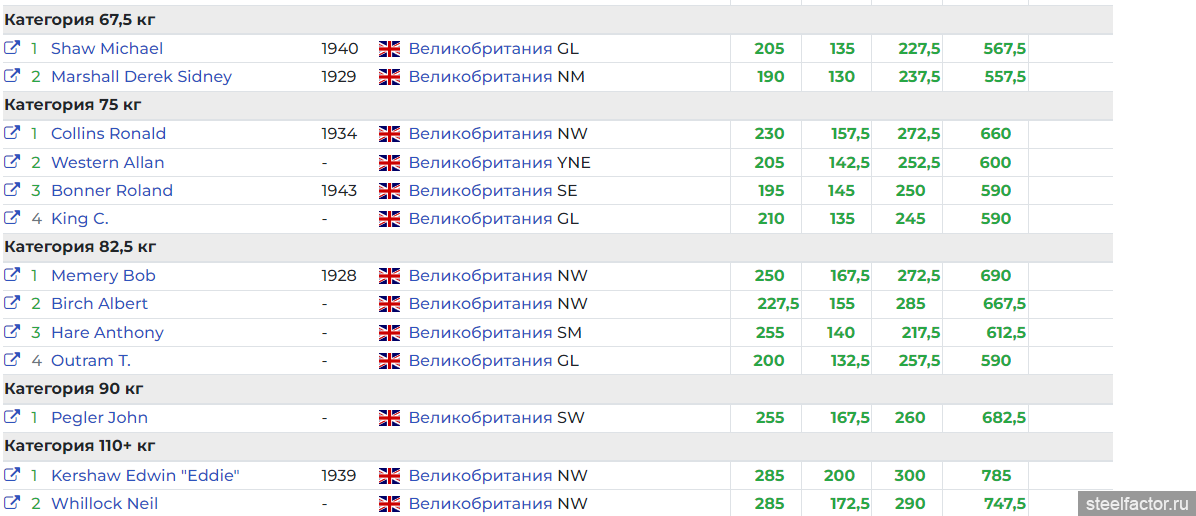Click external link icon for Hare Anthony
The width and height of the screenshot is (1196, 516).
12,332
